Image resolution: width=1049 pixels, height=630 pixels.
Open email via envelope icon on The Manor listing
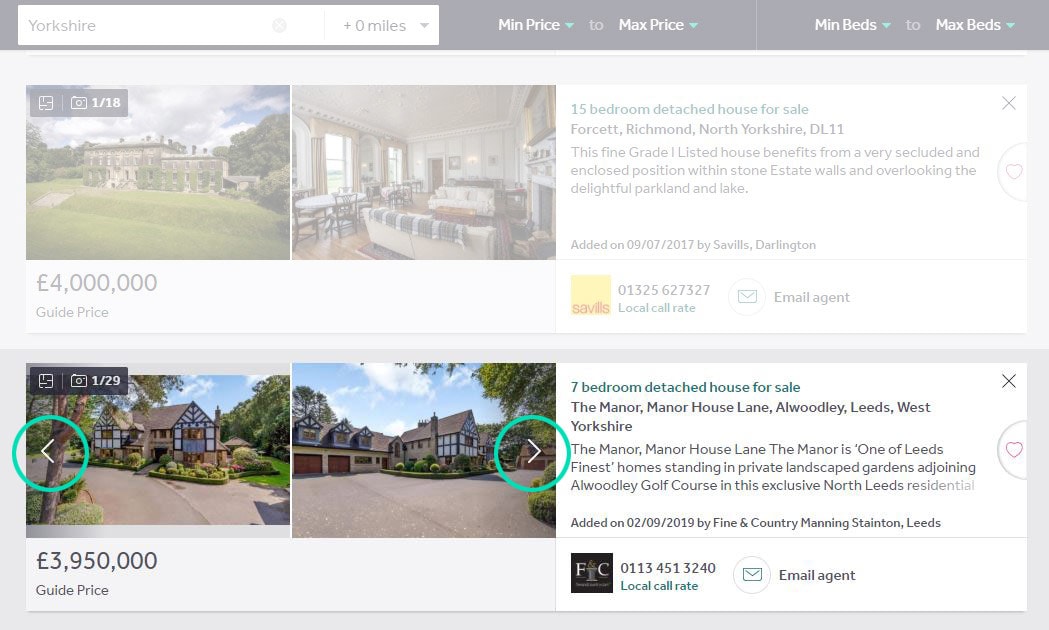click(x=751, y=575)
